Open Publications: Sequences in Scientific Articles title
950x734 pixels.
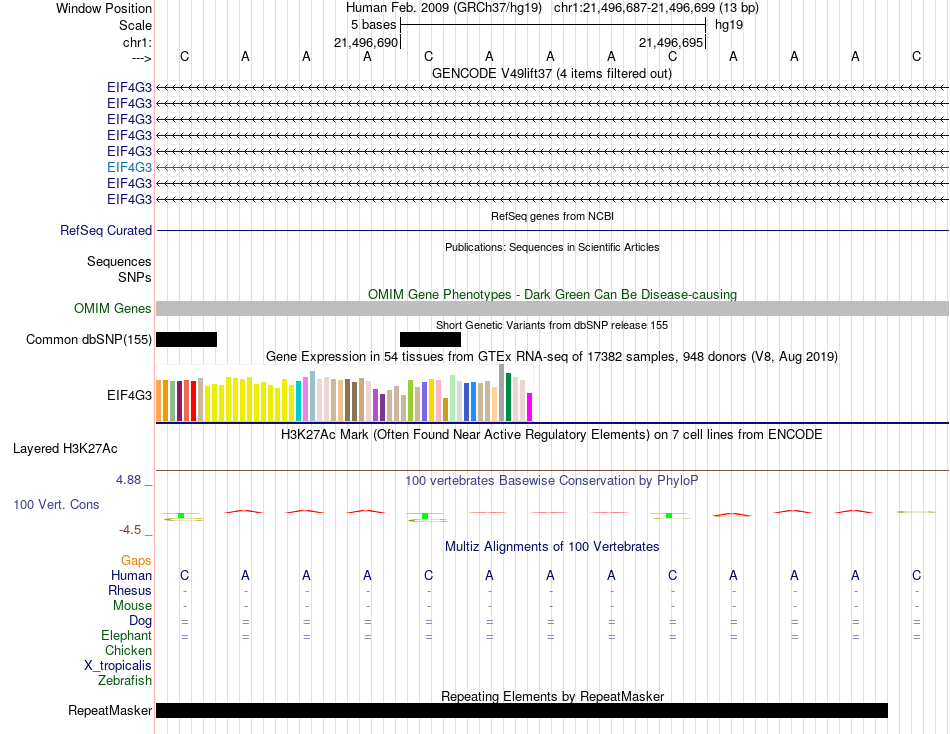point(552,247)
